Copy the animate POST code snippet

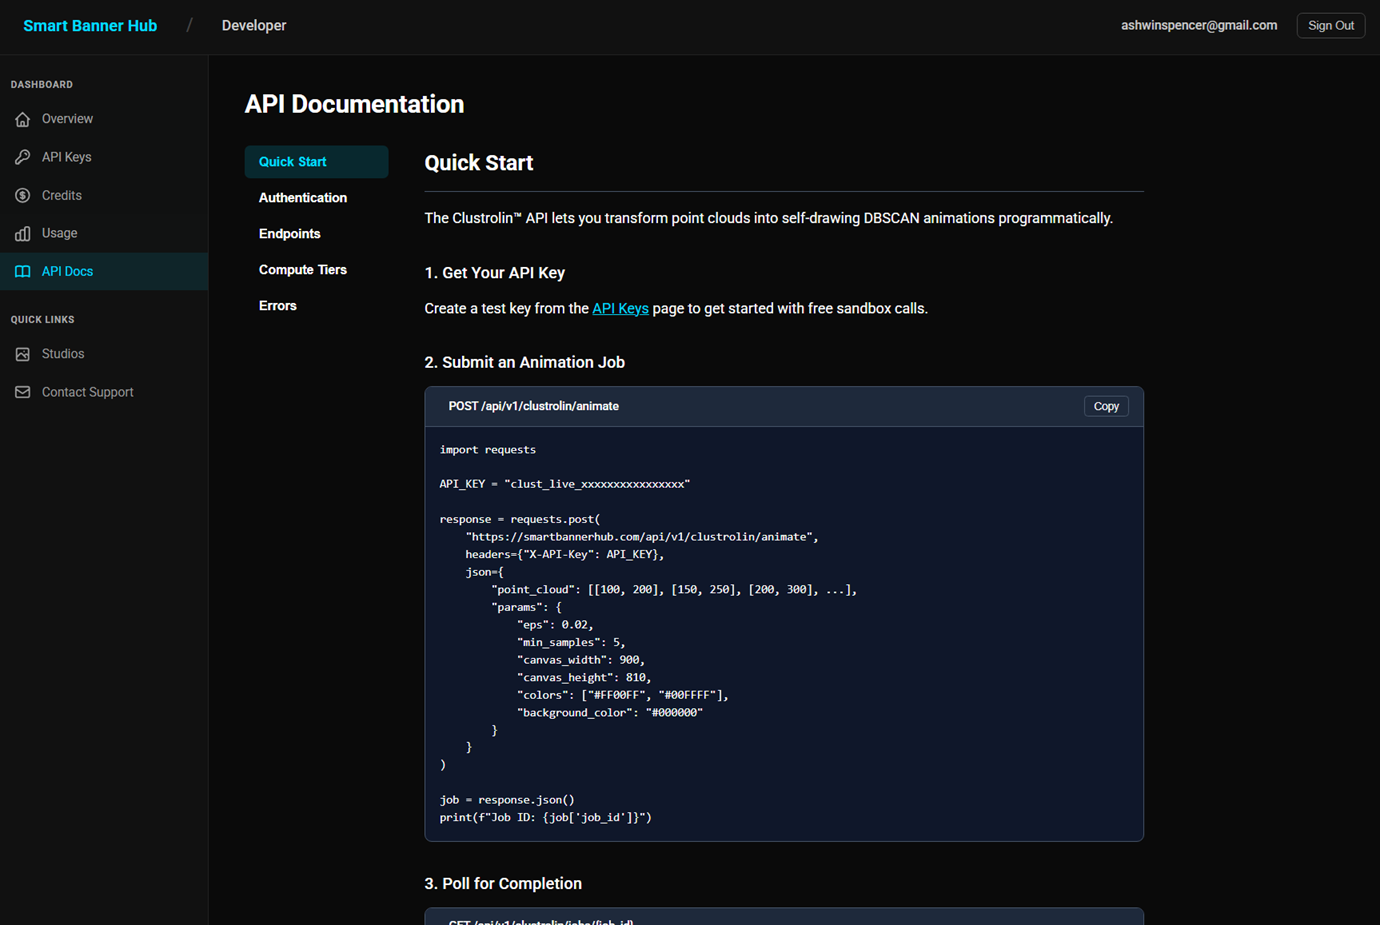pos(1106,406)
